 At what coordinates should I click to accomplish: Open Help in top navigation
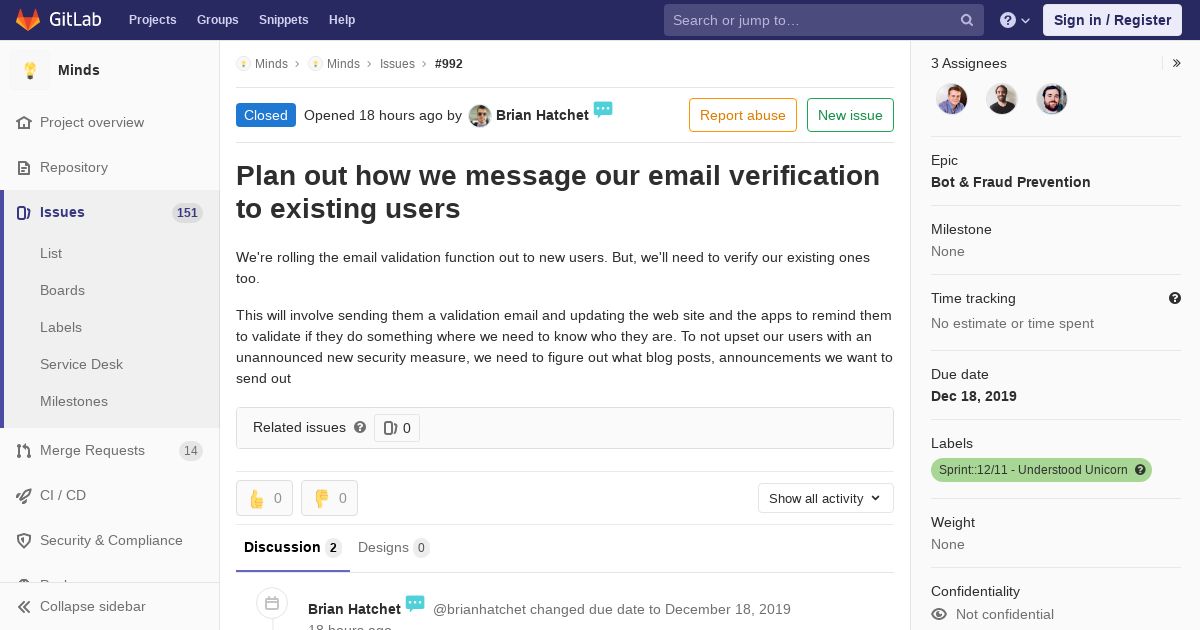click(x=342, y=20)
